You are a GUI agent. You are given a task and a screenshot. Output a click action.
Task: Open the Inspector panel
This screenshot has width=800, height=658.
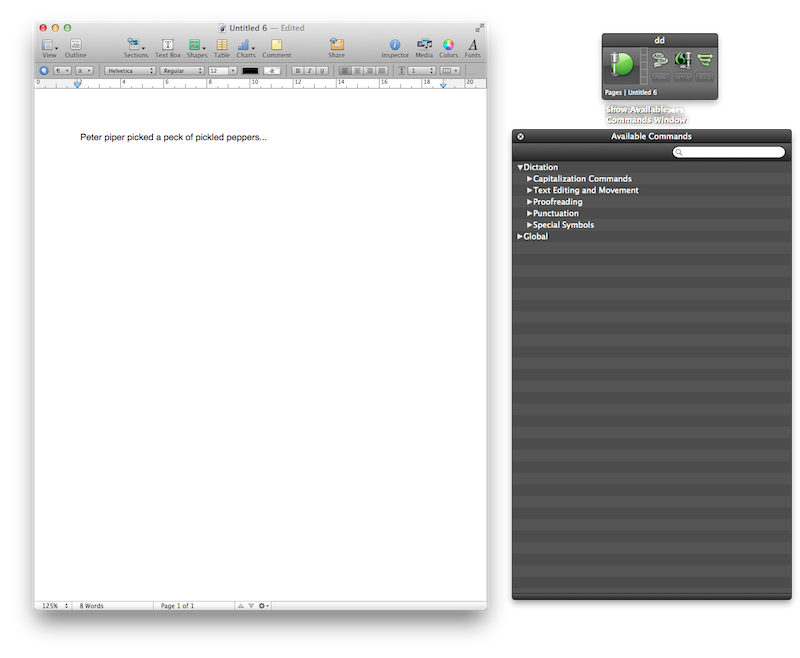click(395, 48)
